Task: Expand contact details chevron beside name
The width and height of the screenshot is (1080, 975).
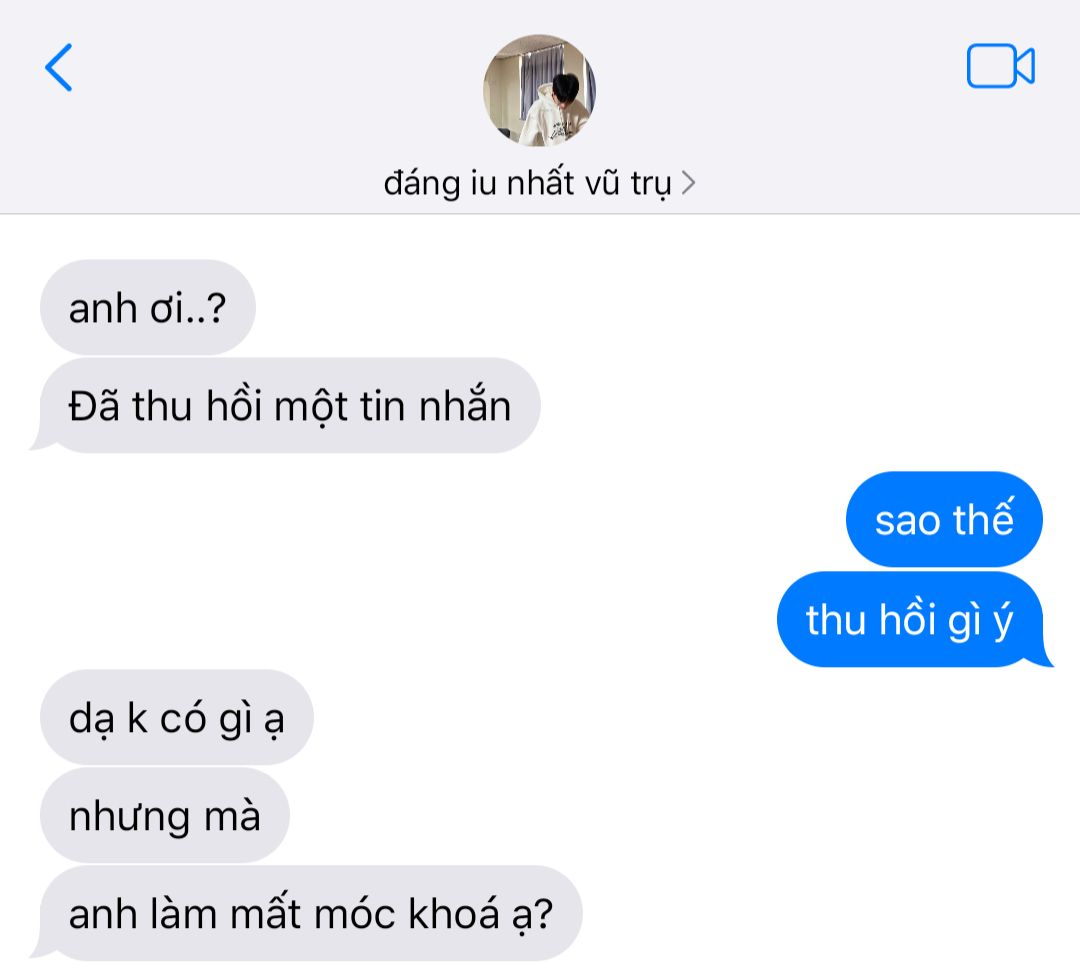Action: (688, 183)
